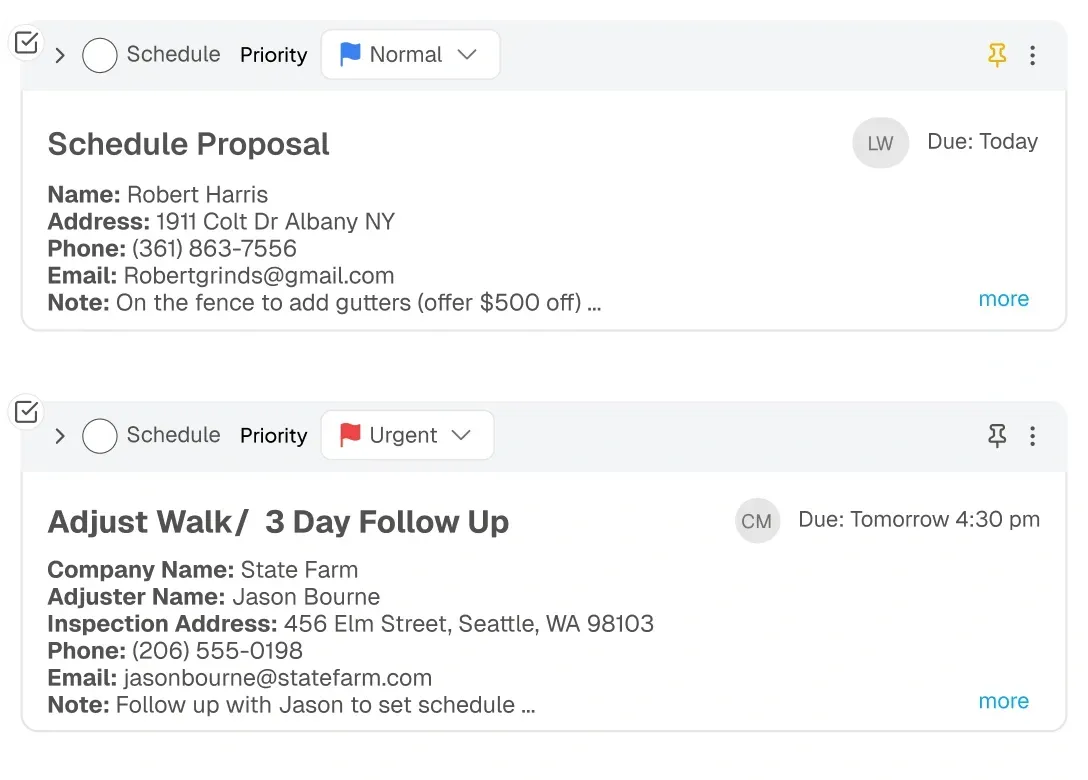1088x780 pixels.
Task: Click the CM assignee avatar
Action: coord(757,520)
